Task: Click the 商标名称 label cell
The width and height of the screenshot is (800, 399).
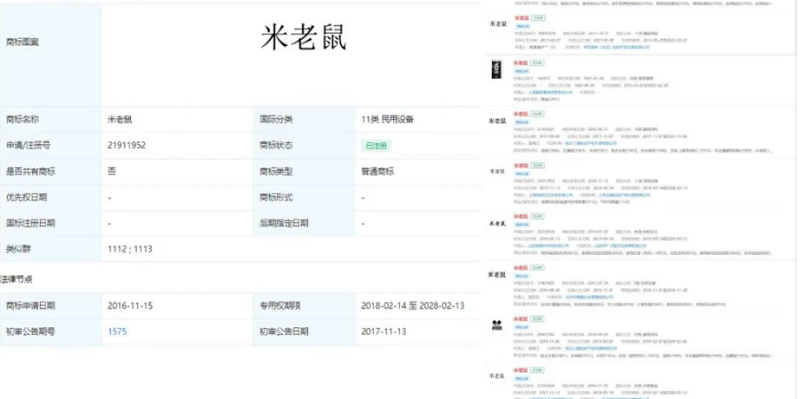Action: 51,119
